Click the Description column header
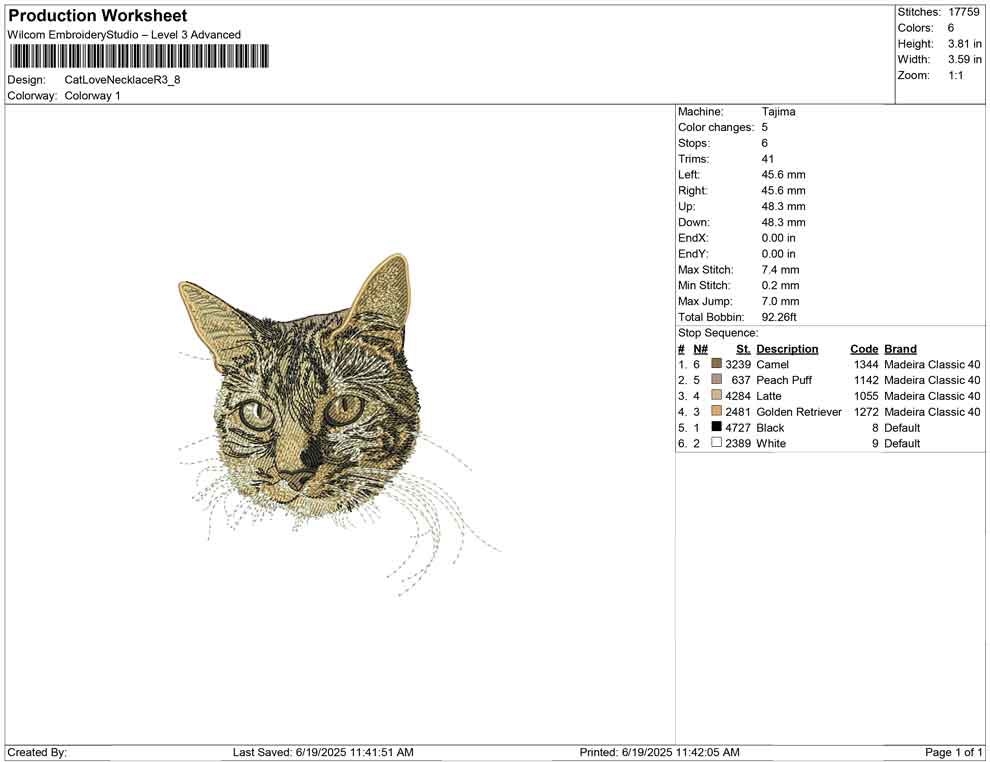 (787, 349)
